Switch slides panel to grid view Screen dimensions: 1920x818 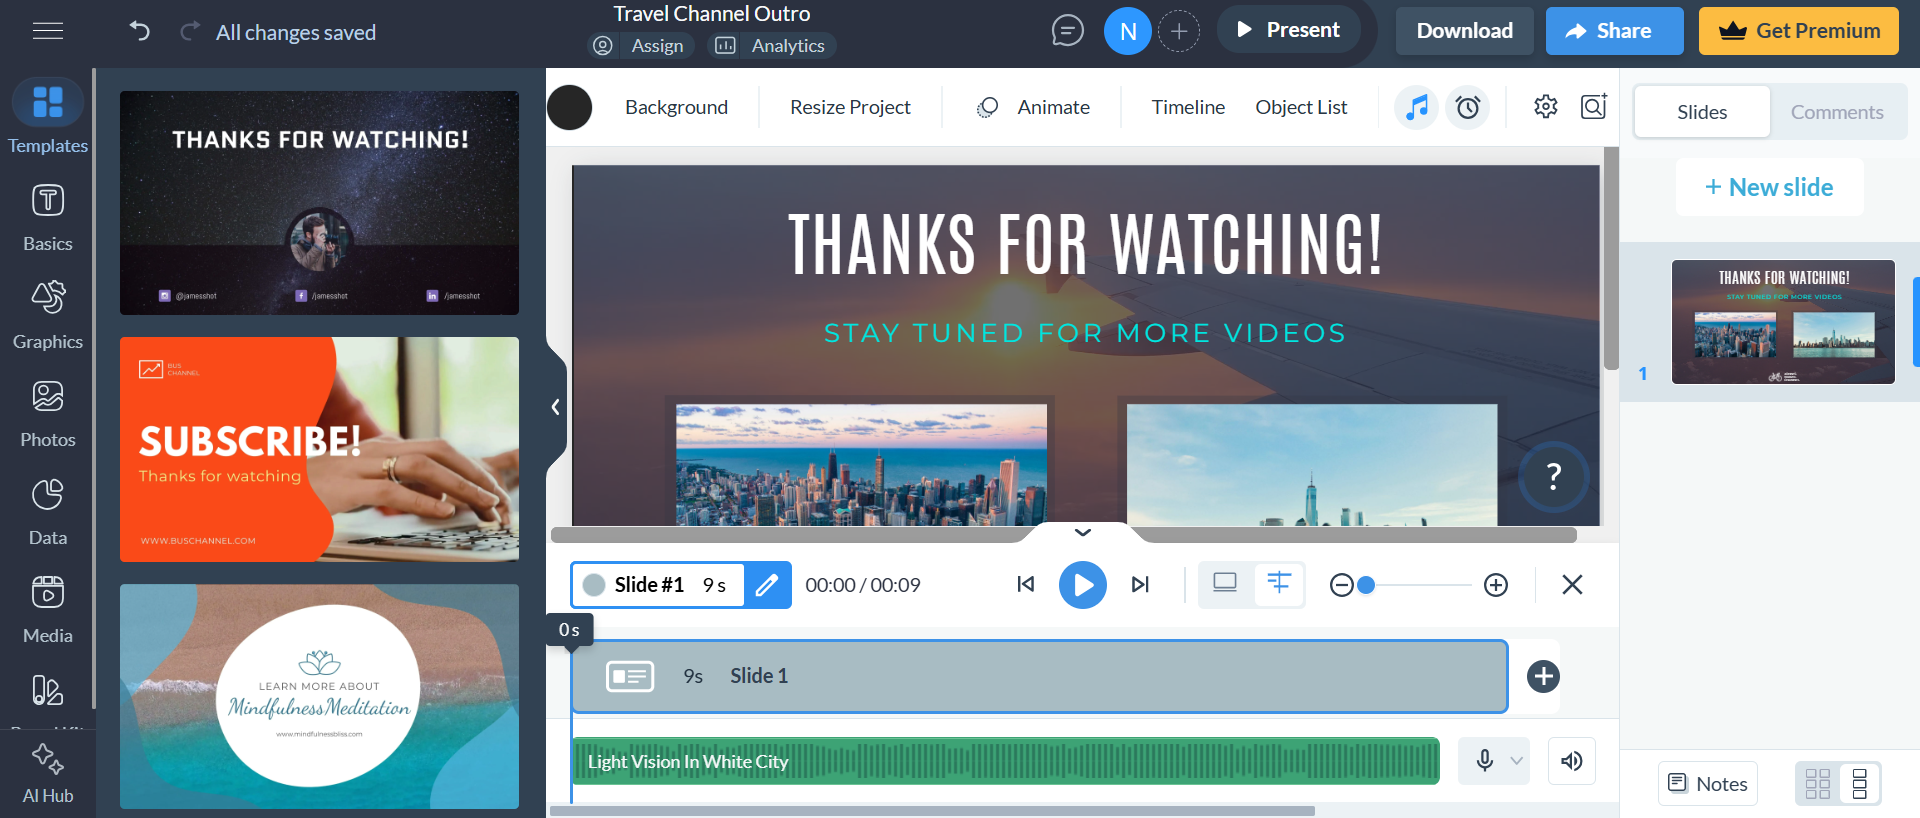pos(1818,784)
